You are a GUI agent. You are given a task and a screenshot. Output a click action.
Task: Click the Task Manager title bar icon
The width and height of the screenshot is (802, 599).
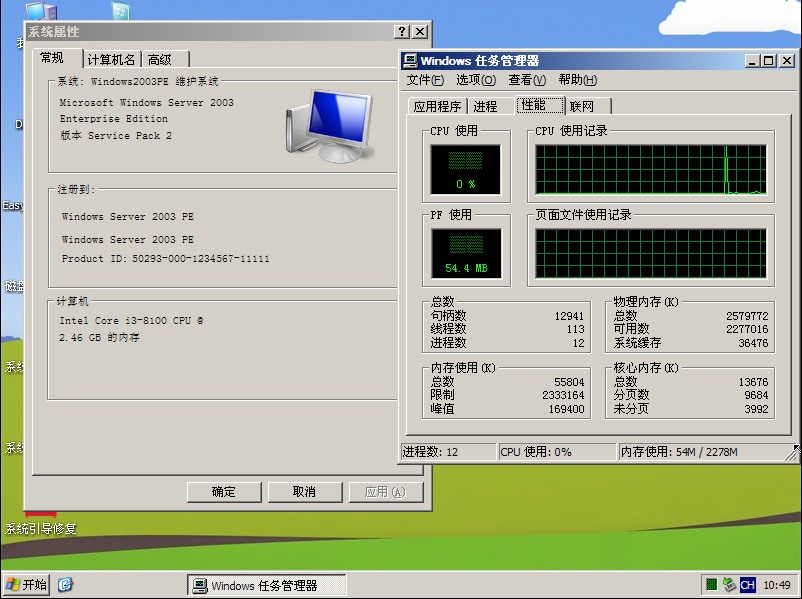(x=410, y=61)
